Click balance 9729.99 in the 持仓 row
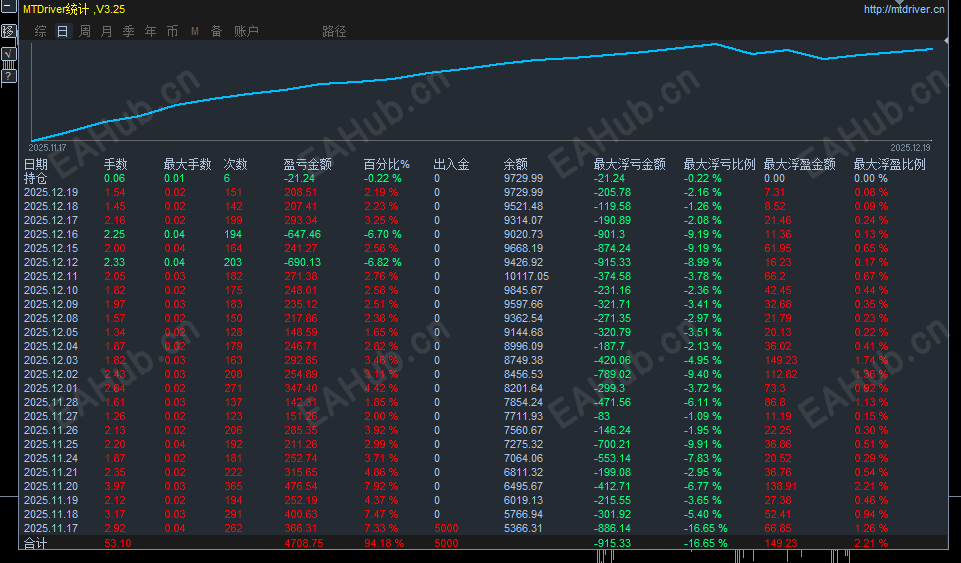Image resolution: width=961 pixels, height=563 pixels. 523,178
